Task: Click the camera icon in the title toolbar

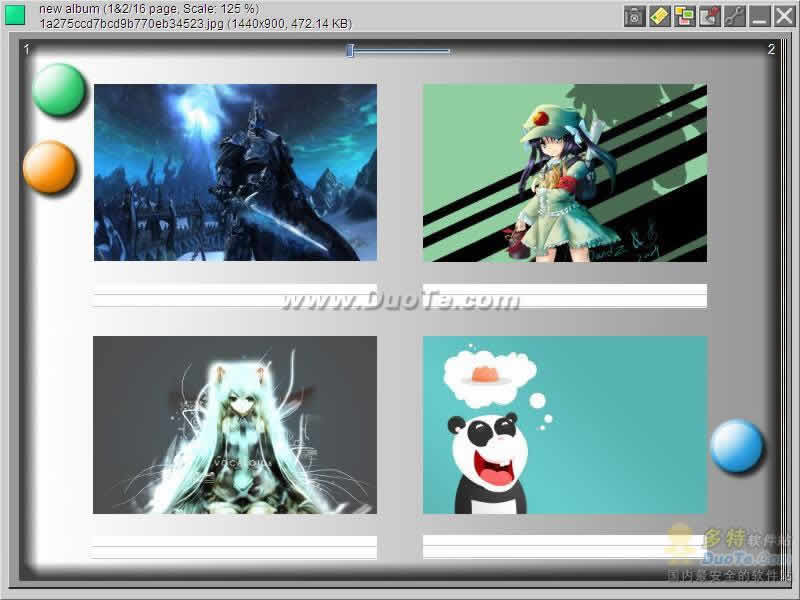Action: click(x=634, y=16)
